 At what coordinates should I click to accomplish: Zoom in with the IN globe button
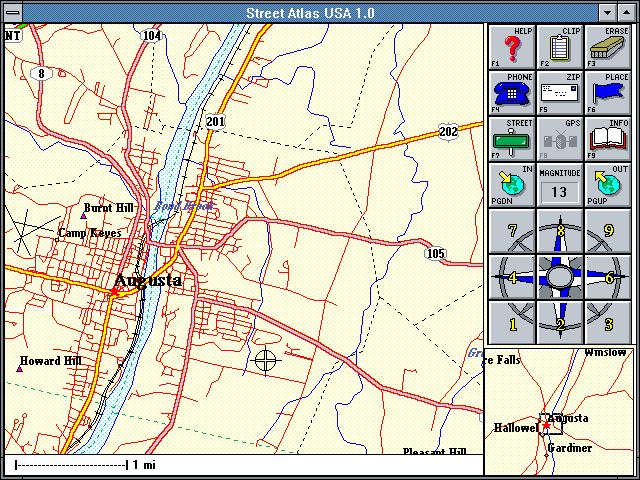click(511, 185)
